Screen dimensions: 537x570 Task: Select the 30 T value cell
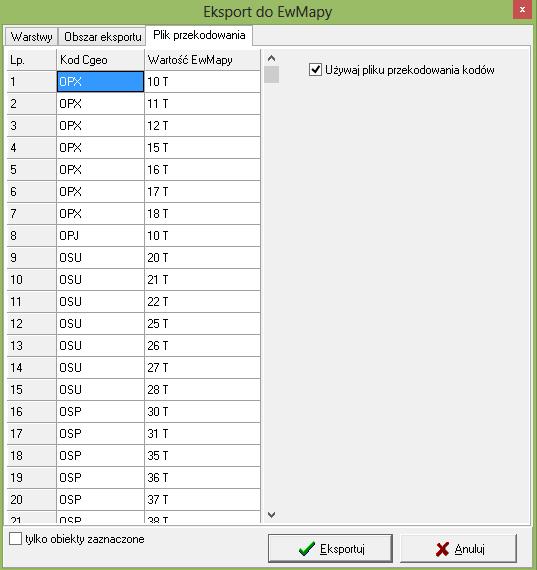[x=203, y=412]
